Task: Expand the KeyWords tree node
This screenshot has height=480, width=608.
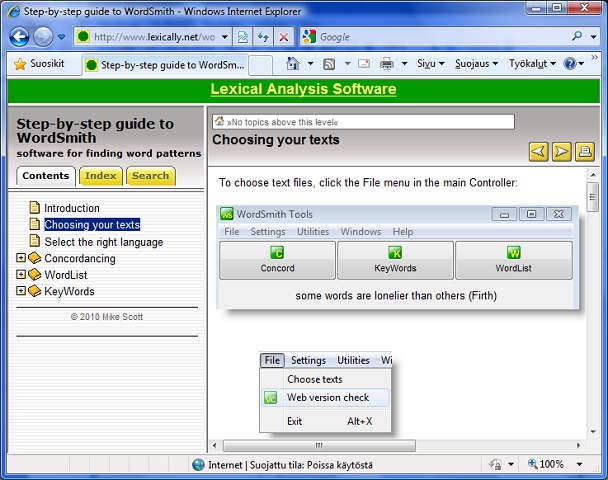Action: 21,291
